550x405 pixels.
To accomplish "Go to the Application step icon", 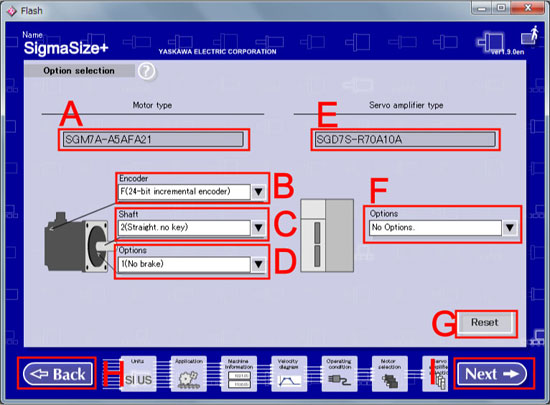I will pos(189,374).
